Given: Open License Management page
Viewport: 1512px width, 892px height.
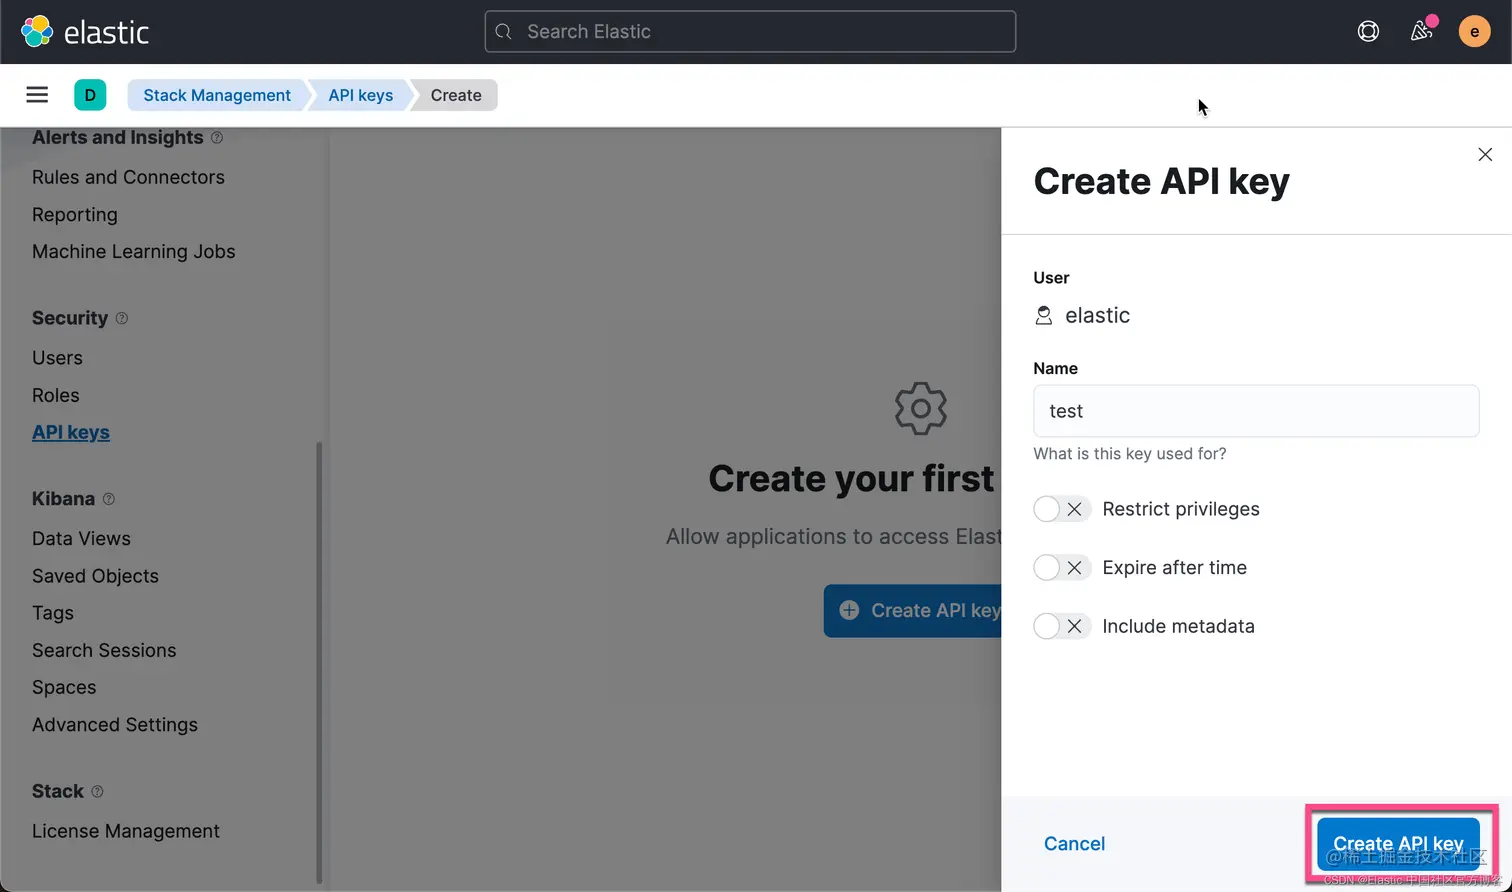Looking at the screenshot, I should (x=126, y=831).
